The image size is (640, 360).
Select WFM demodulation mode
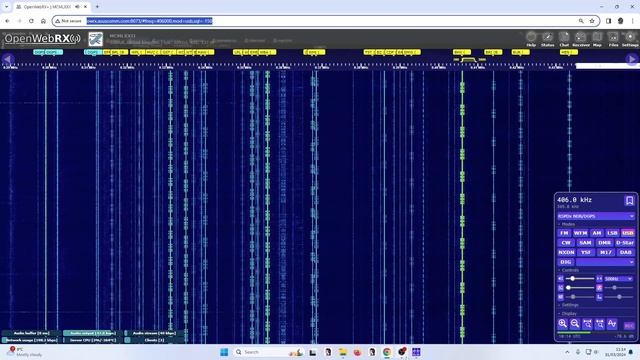[580, 233]
